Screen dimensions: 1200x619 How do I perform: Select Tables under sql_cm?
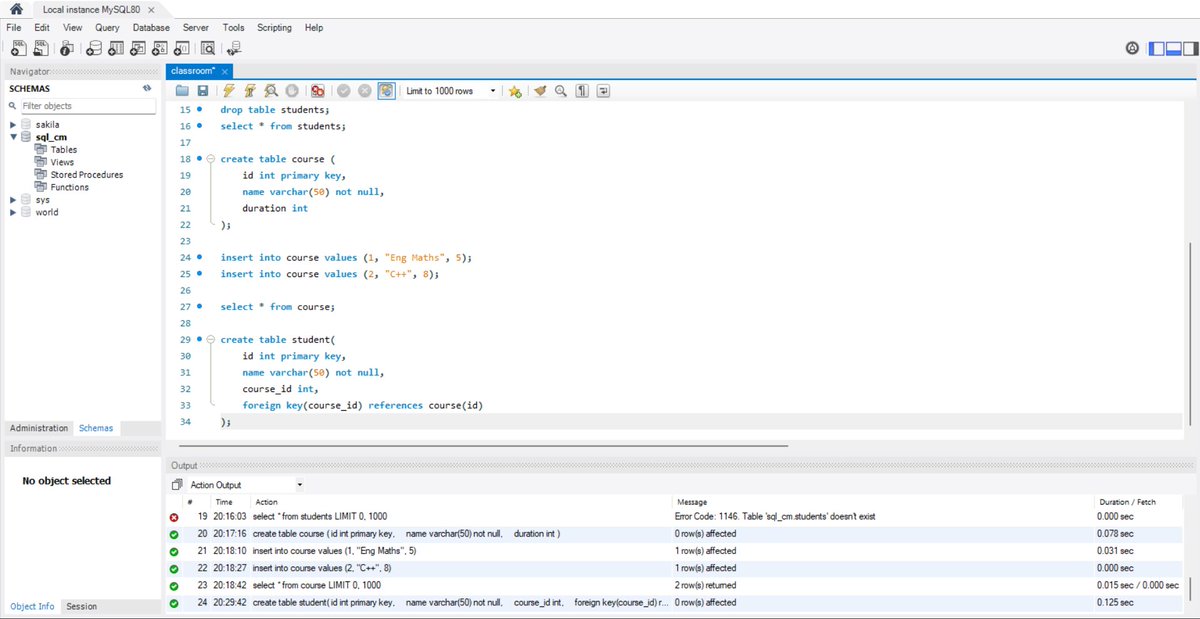click(63, 150)
